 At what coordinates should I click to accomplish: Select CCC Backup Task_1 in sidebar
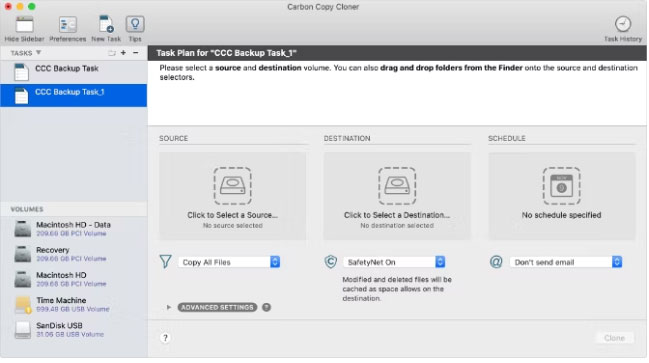[74, 96]
